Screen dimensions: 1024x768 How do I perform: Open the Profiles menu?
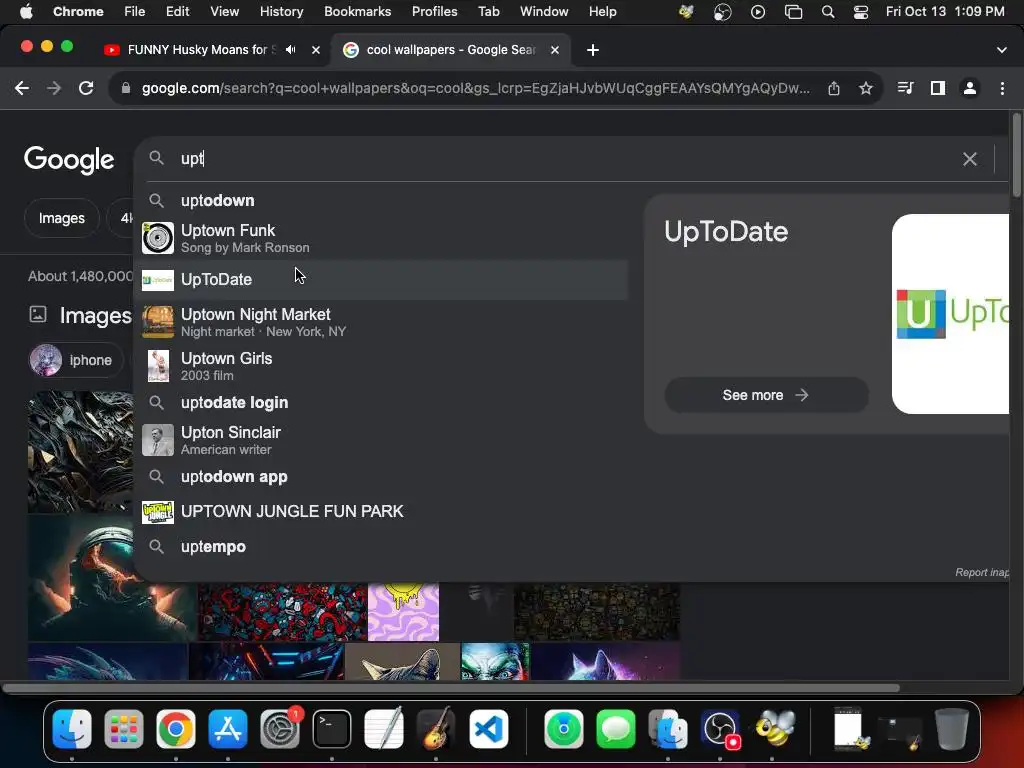coord(434,11)
